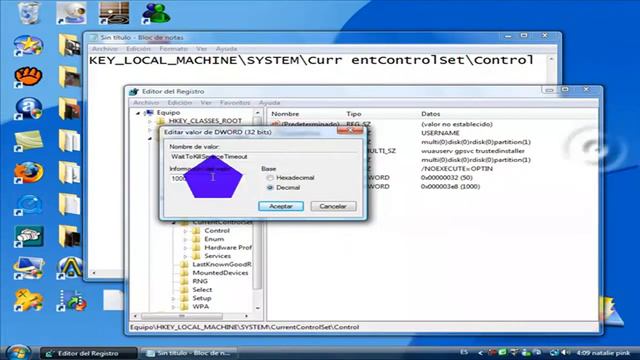Select the LastKnownGoodR key in tree

(x=222, y=264)
